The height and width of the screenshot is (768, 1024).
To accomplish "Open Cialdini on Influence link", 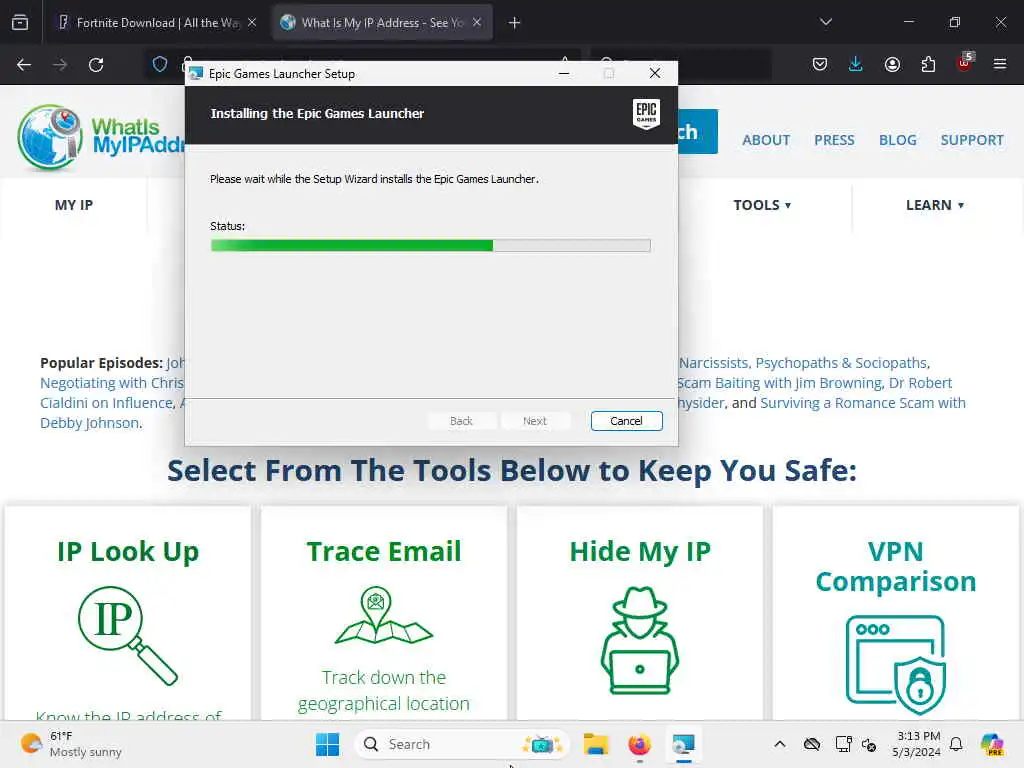I will [106, 403].
